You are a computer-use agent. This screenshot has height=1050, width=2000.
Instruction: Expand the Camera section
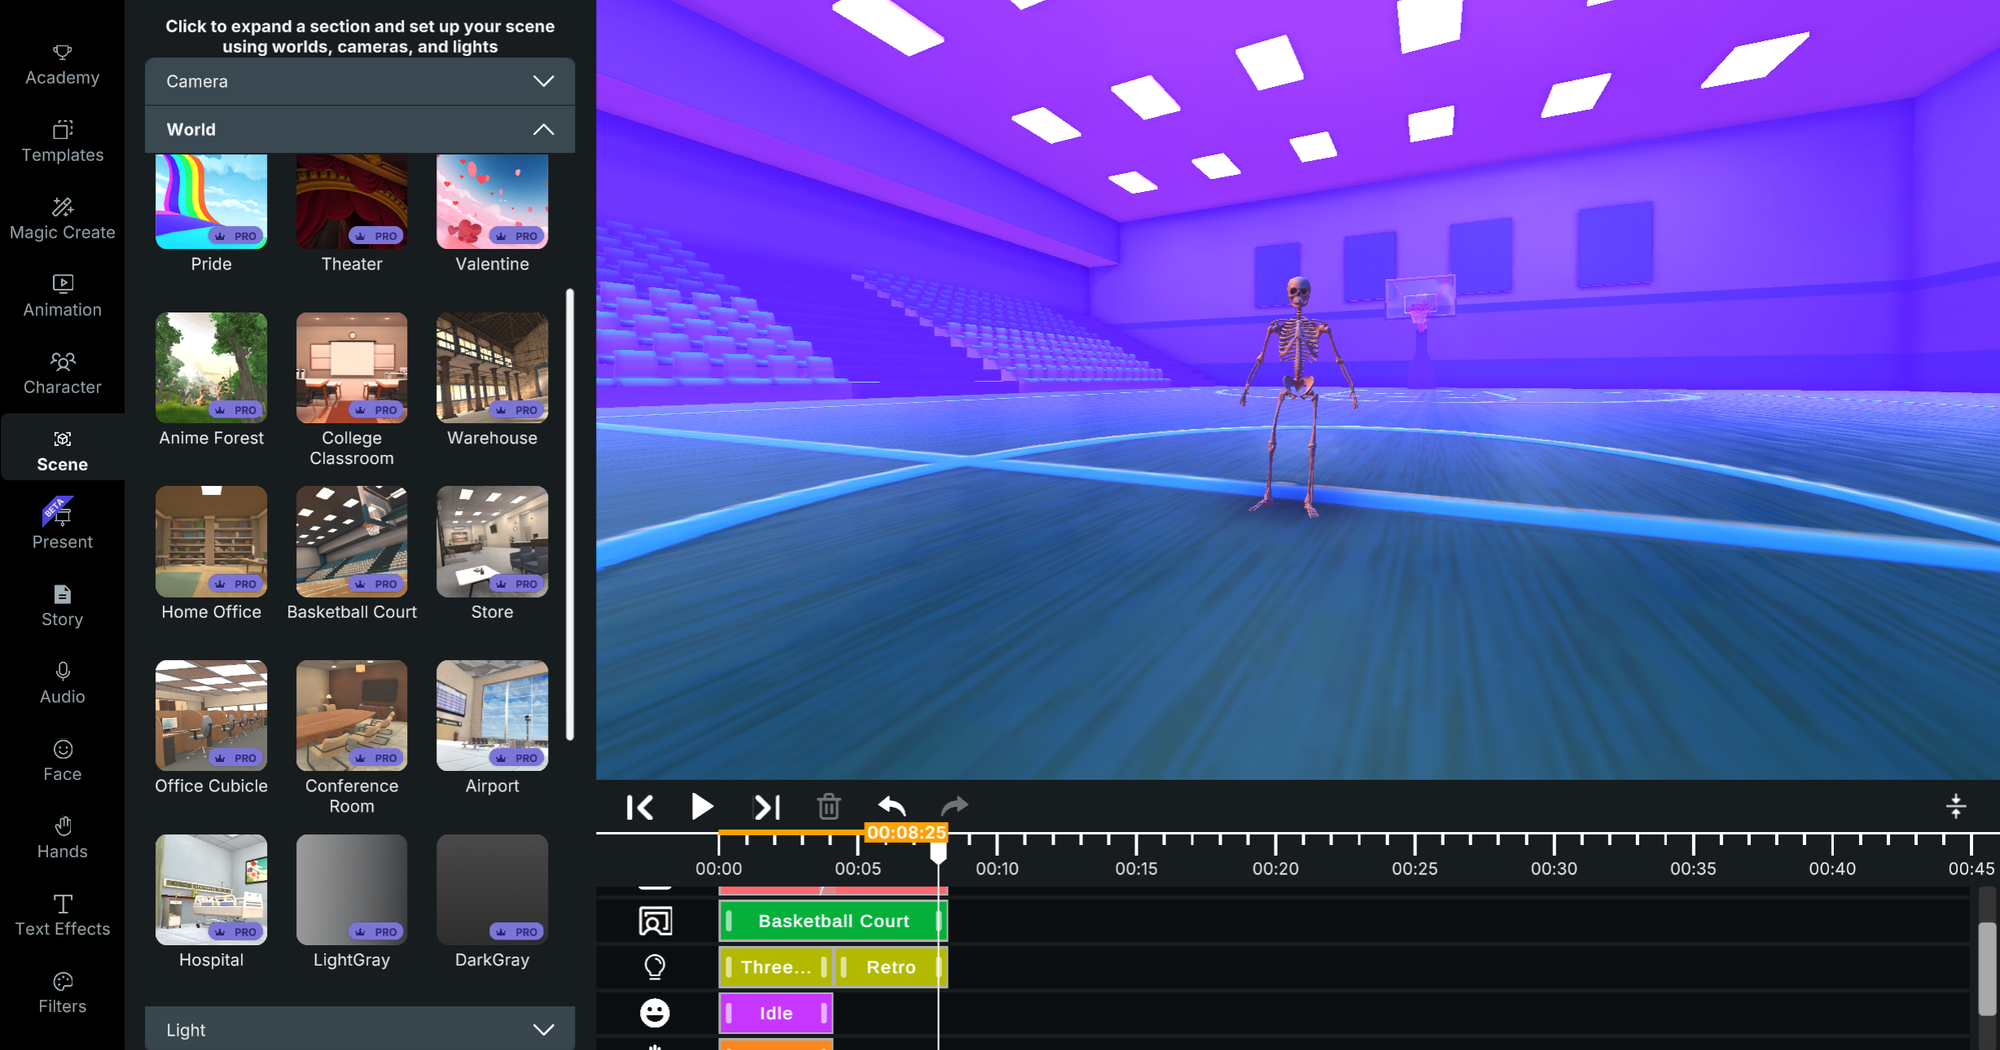coord(358,81)
